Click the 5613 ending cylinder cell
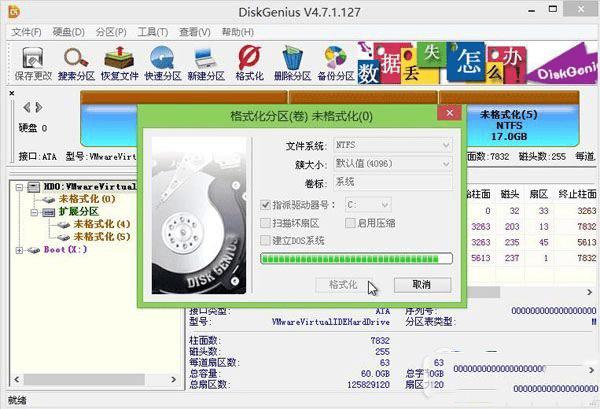 coord(587,242)
